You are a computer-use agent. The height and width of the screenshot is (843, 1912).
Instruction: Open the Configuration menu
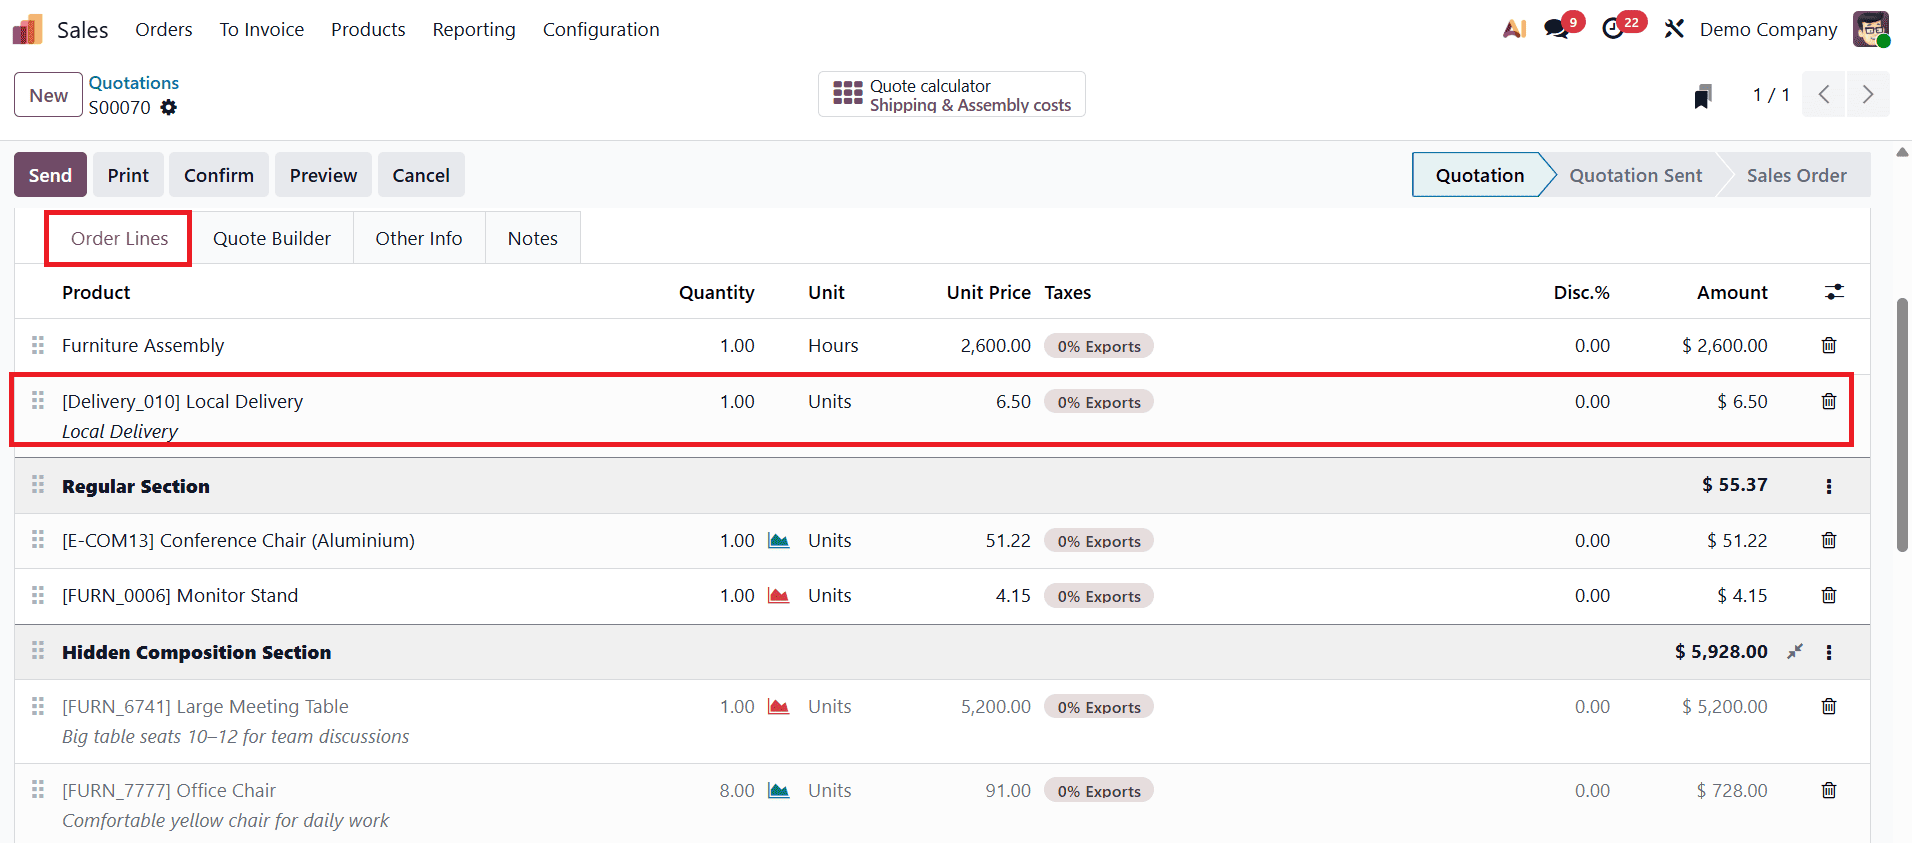(601, 29)
